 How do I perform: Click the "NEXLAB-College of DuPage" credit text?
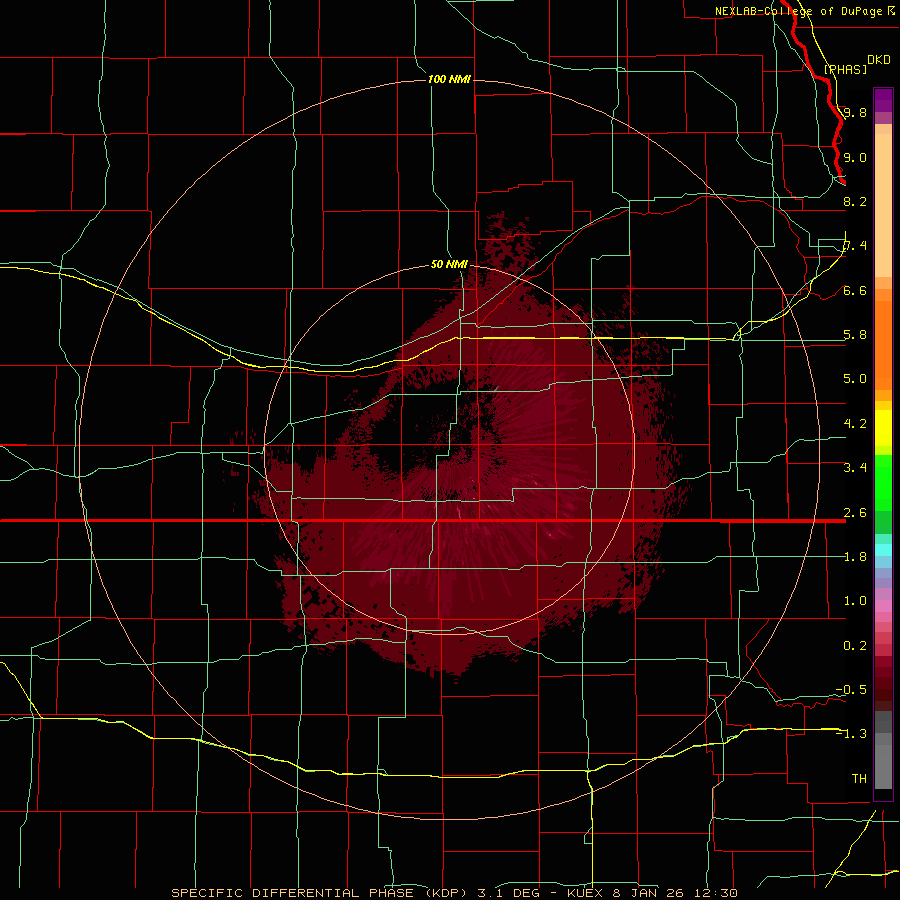[x=800, y=11]
